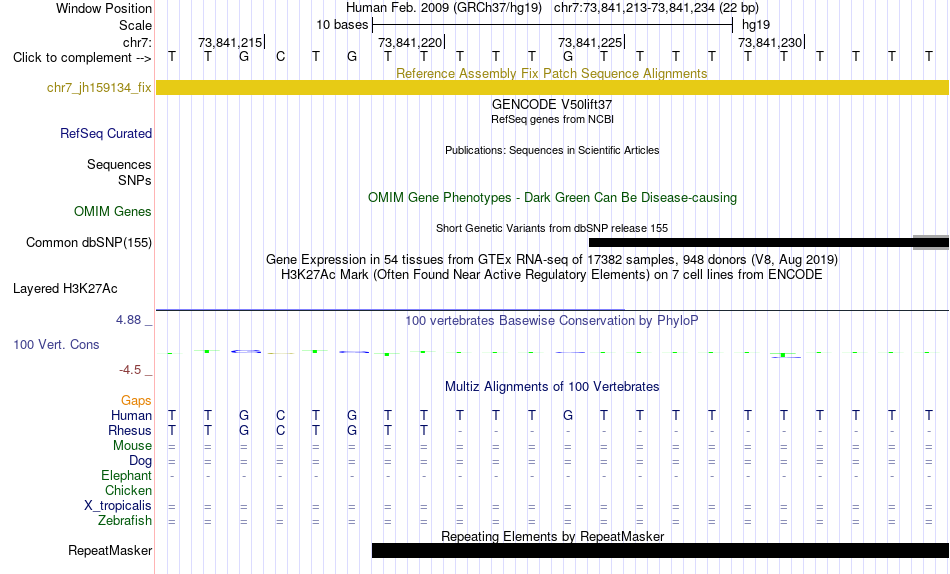Click the 10 bases scale bar
This screenshot has width=950, height=574.
tap(552, 25)
